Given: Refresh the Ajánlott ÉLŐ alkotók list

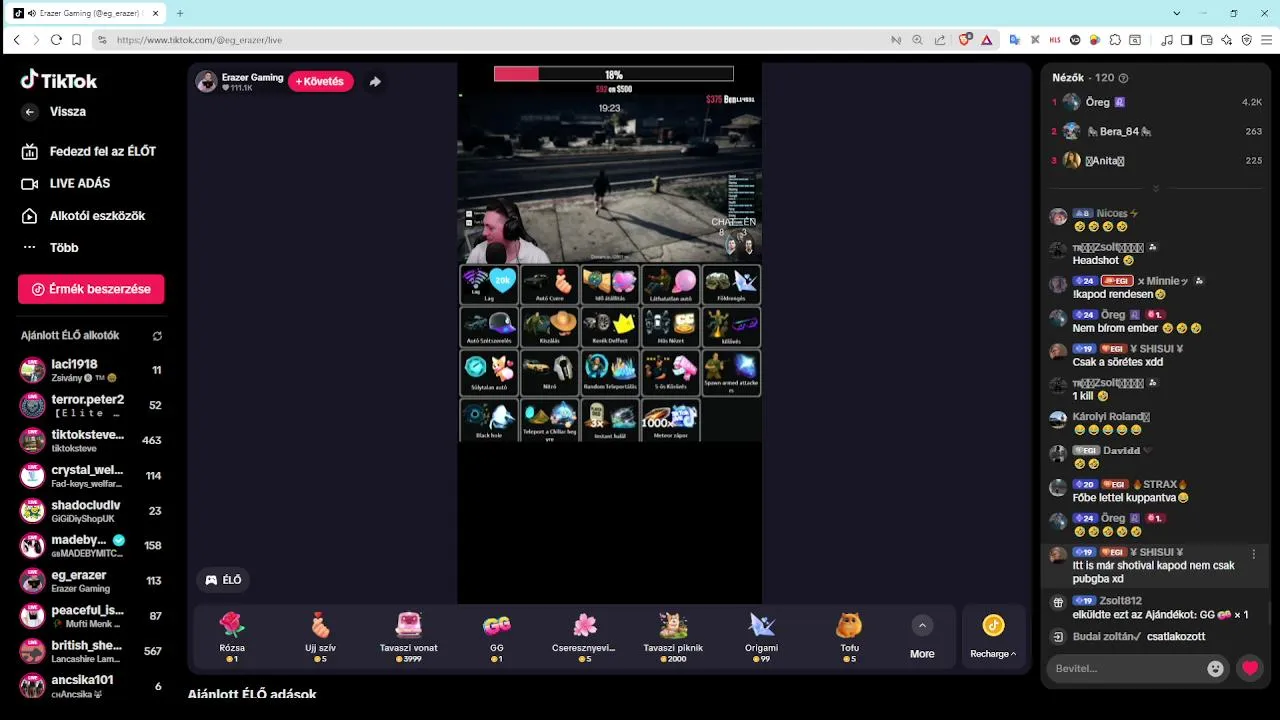Looking at the screenshot, I should [157, 336].
